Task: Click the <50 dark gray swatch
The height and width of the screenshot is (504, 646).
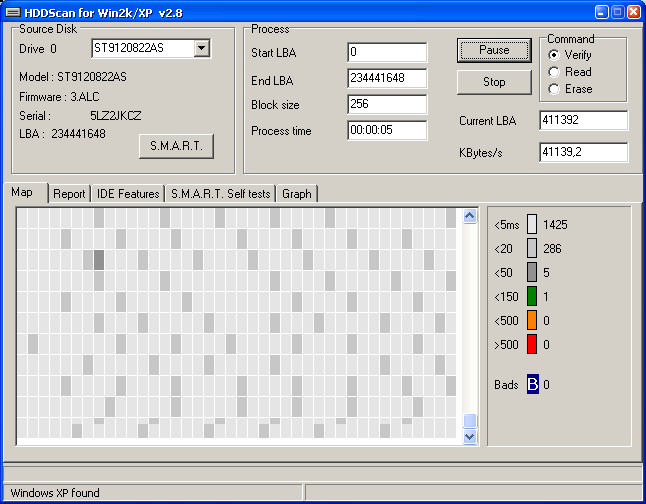Action: 532,272
